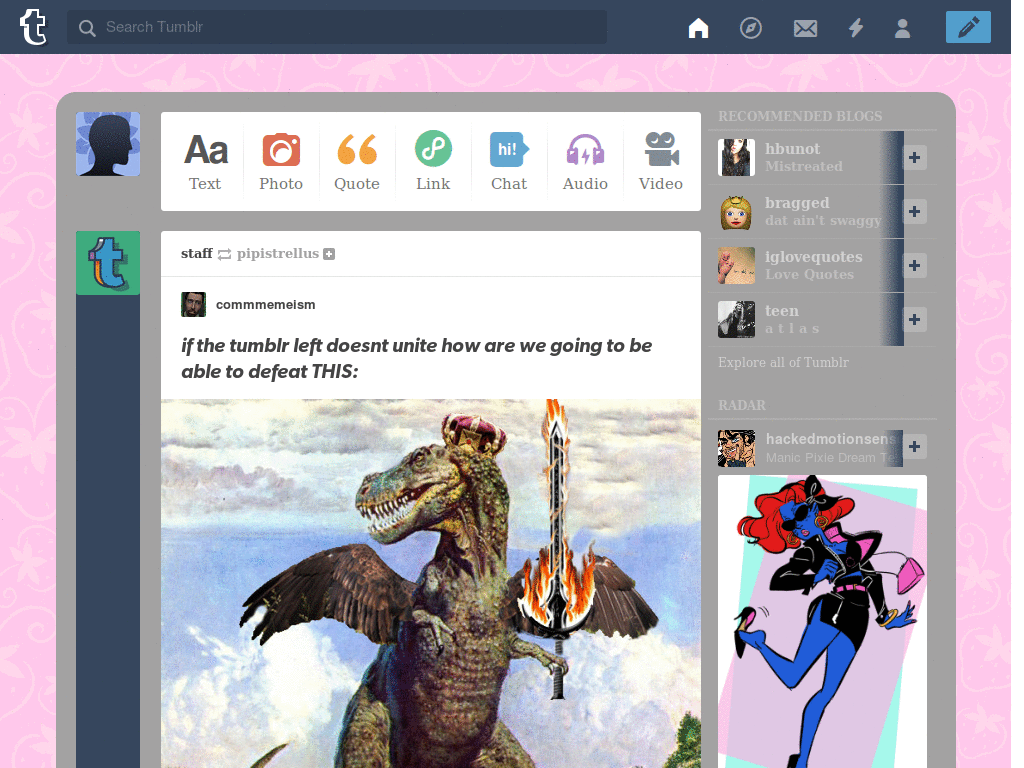Focus the Search Tumblr field
1024x768 pixels.
[337, 27]
